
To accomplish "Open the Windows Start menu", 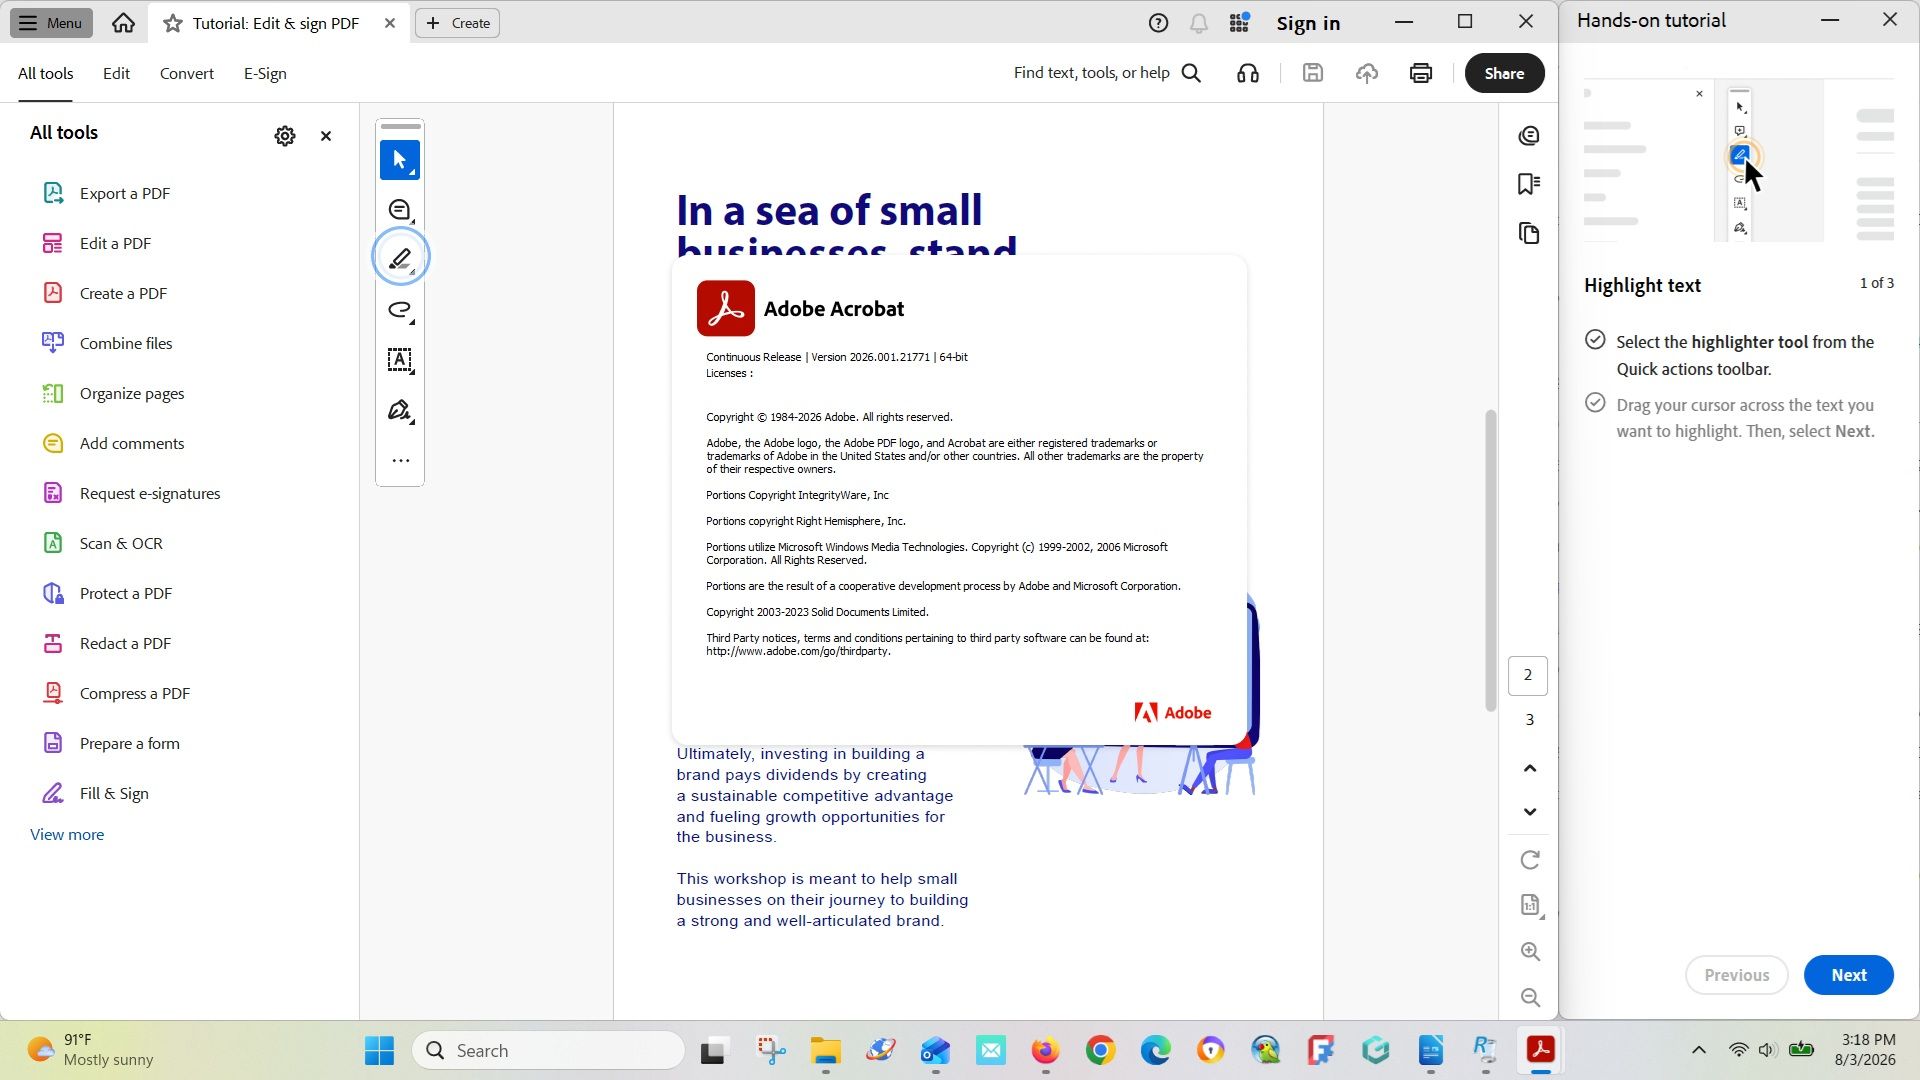I will [x=379, y=1051].
